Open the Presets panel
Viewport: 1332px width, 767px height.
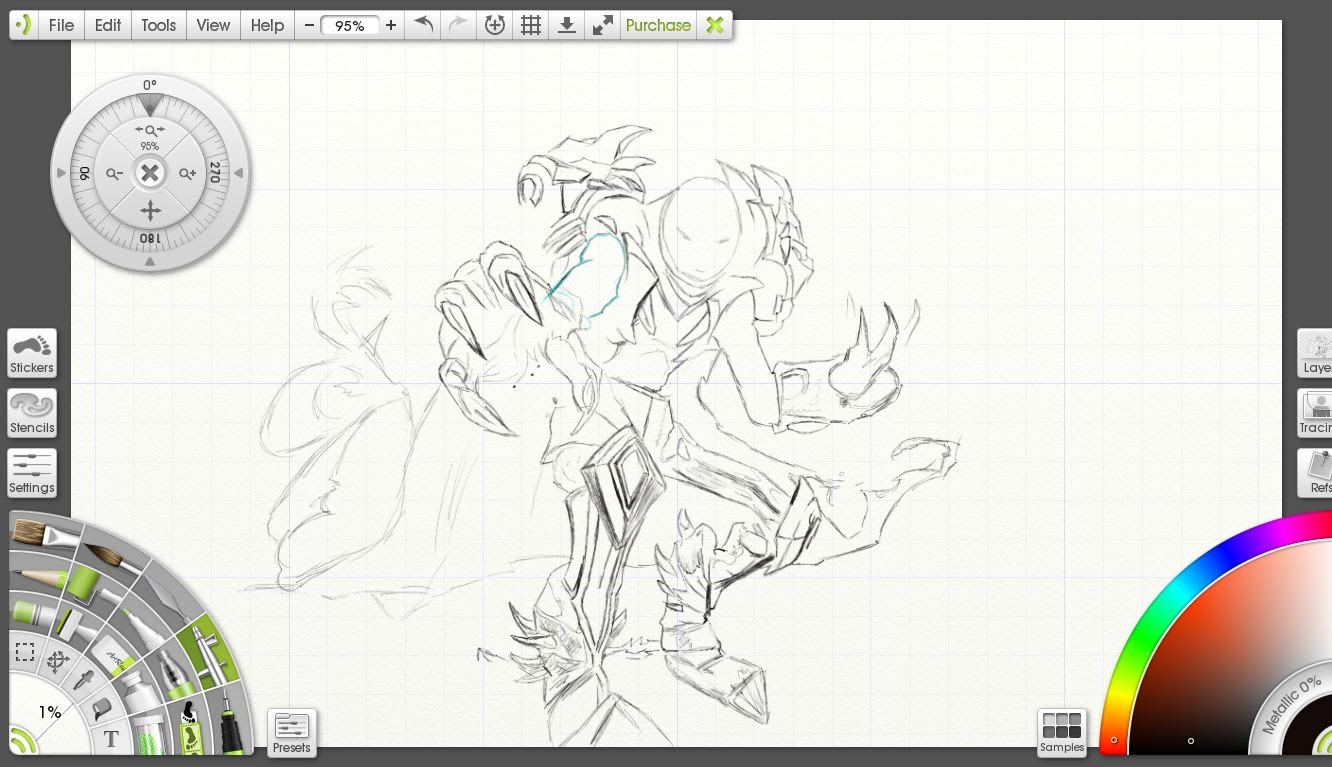coord(292,733)
